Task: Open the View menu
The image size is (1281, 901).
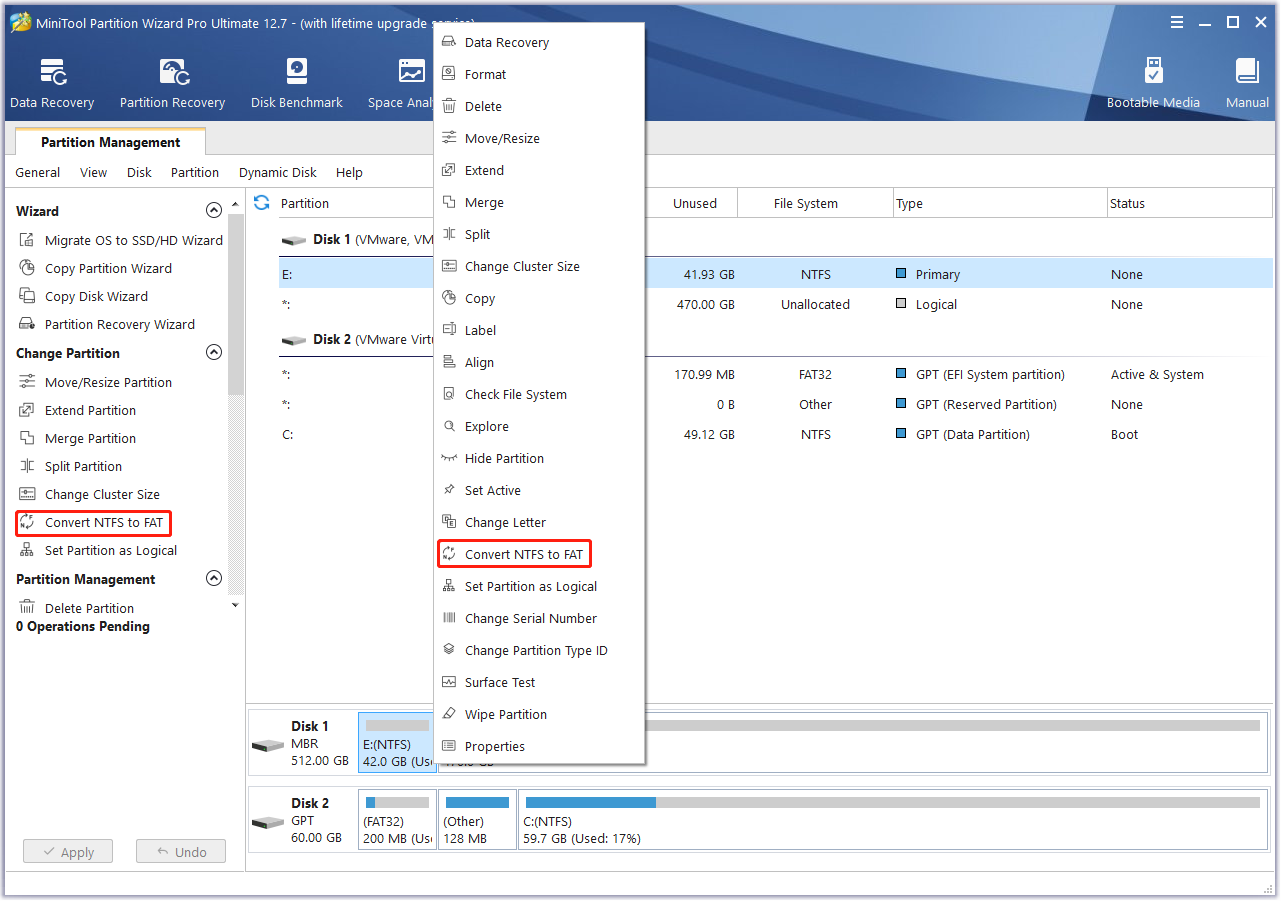Action: (x=93, y=172)
